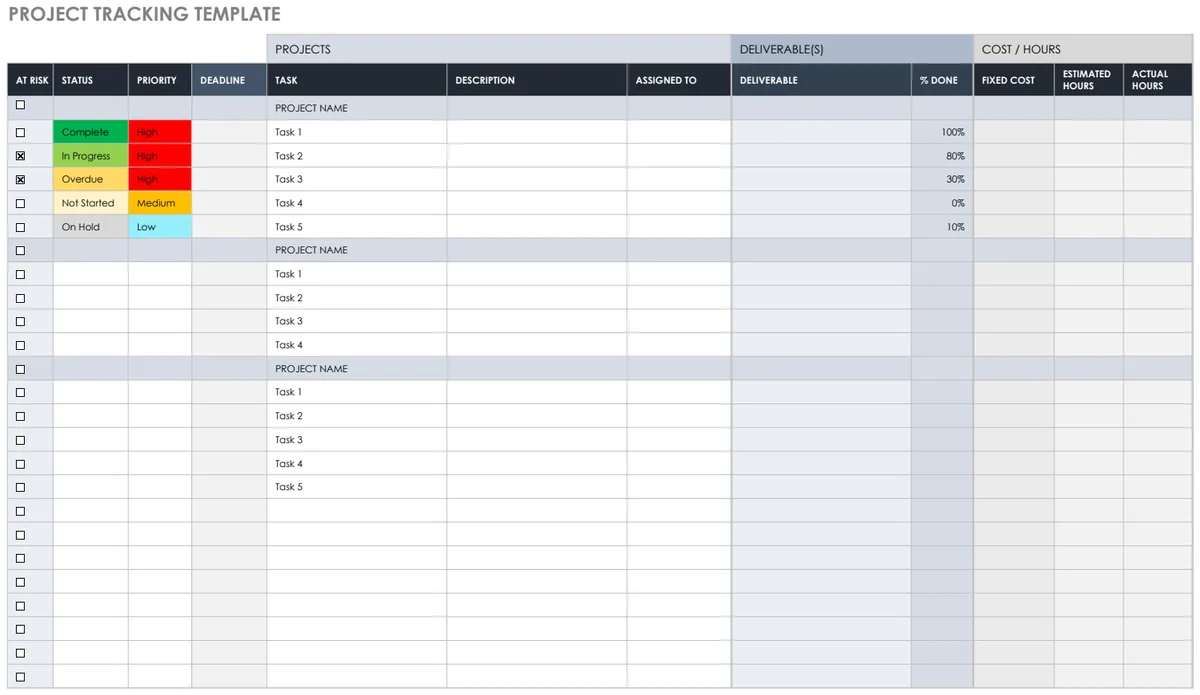
Task: Select the Task 2 cell in the In Progress row
Action: 357,156
